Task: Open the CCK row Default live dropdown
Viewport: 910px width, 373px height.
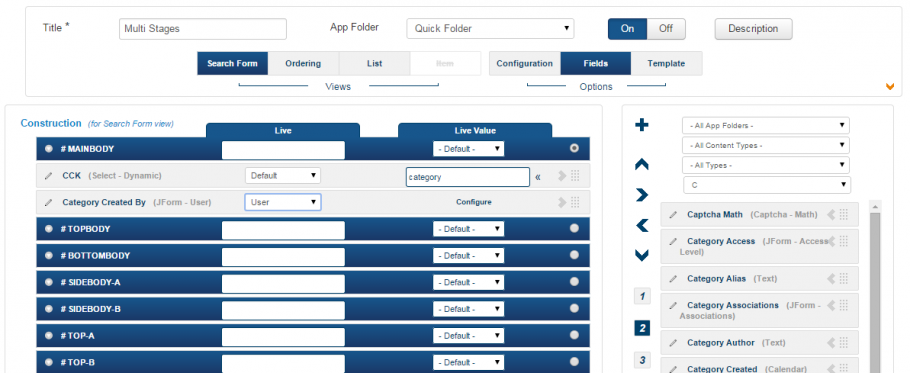Action: click(283, 175)
